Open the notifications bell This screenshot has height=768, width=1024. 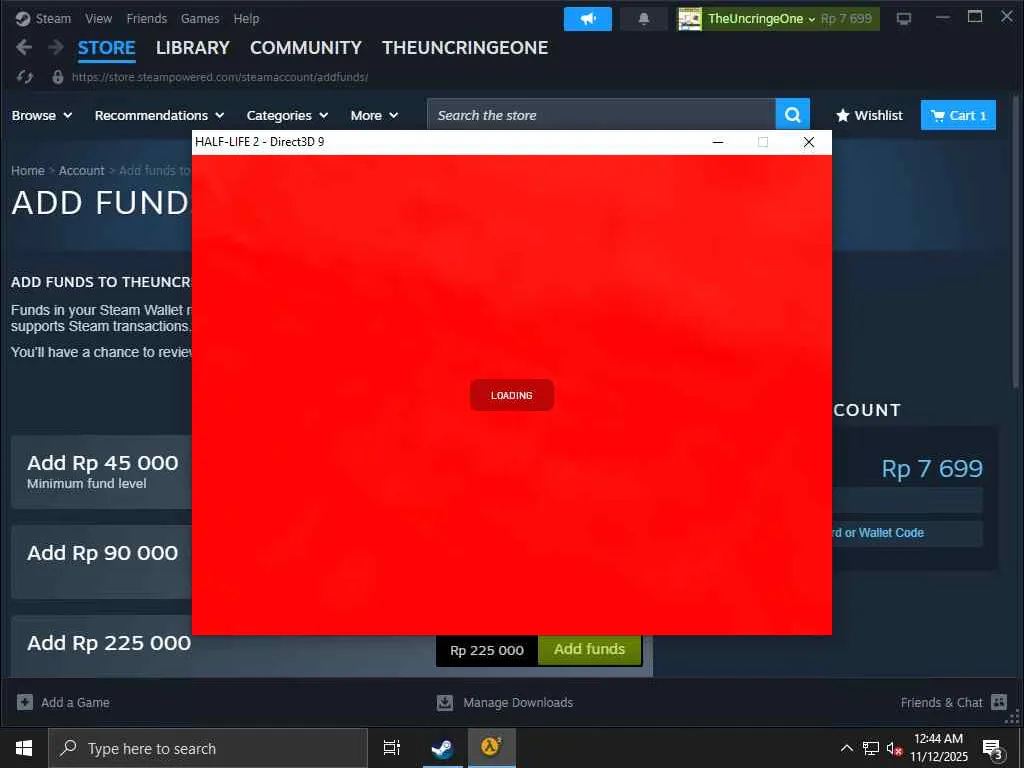643,19
